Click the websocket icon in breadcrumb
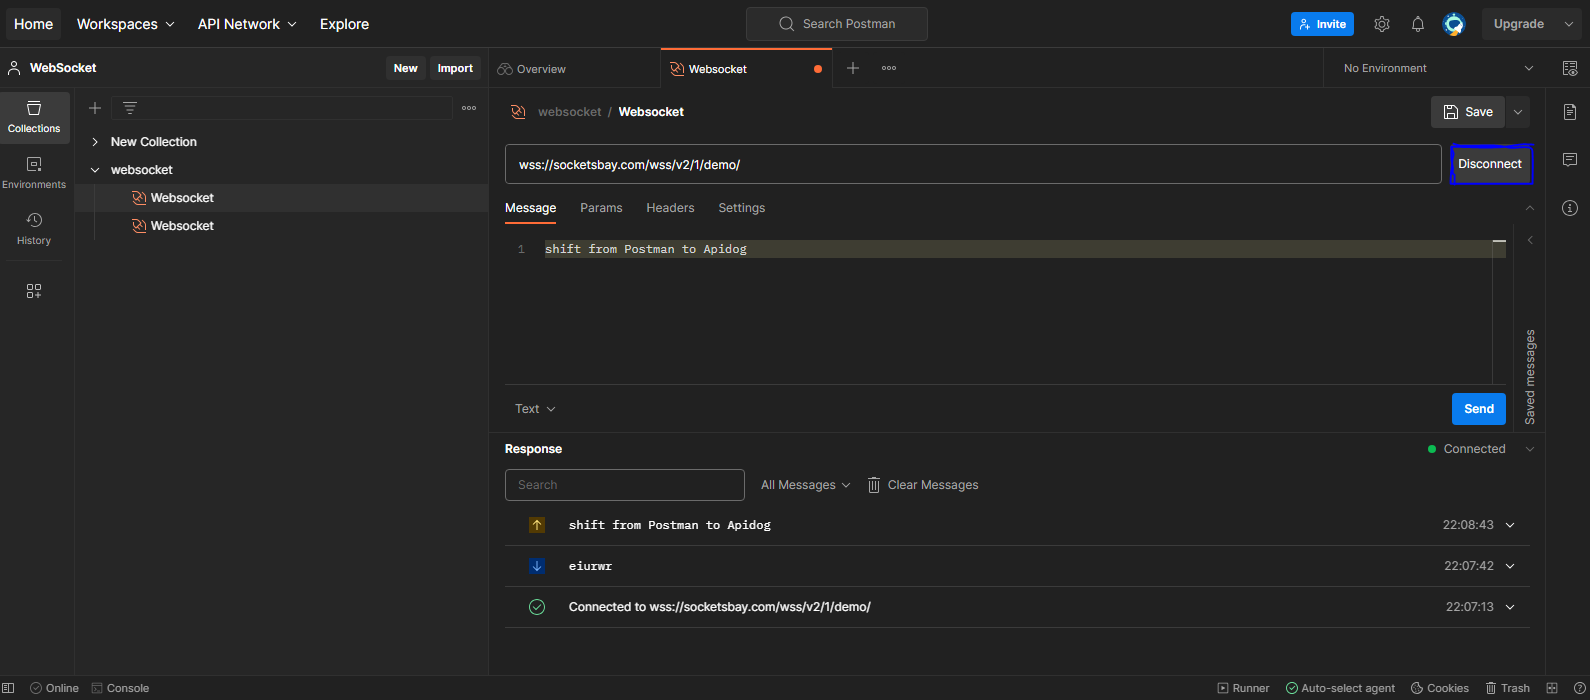 (x=518, y=112)
